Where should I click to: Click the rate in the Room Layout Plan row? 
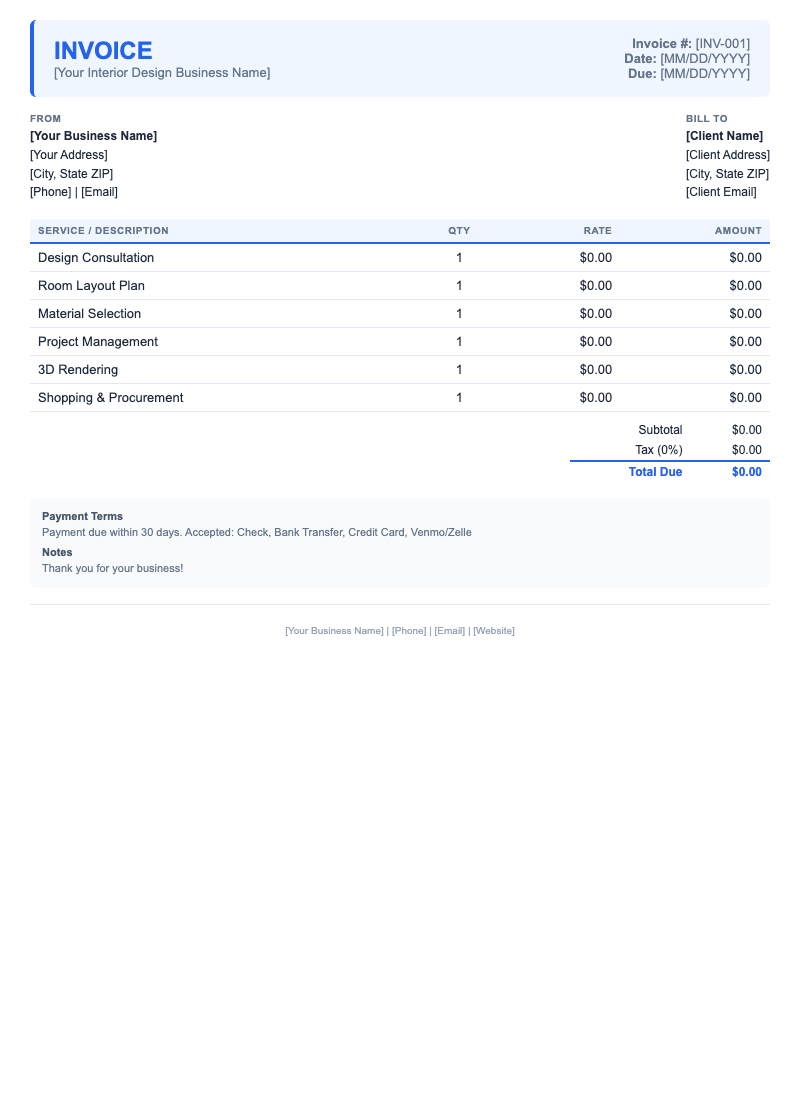(x=596, y=286)
